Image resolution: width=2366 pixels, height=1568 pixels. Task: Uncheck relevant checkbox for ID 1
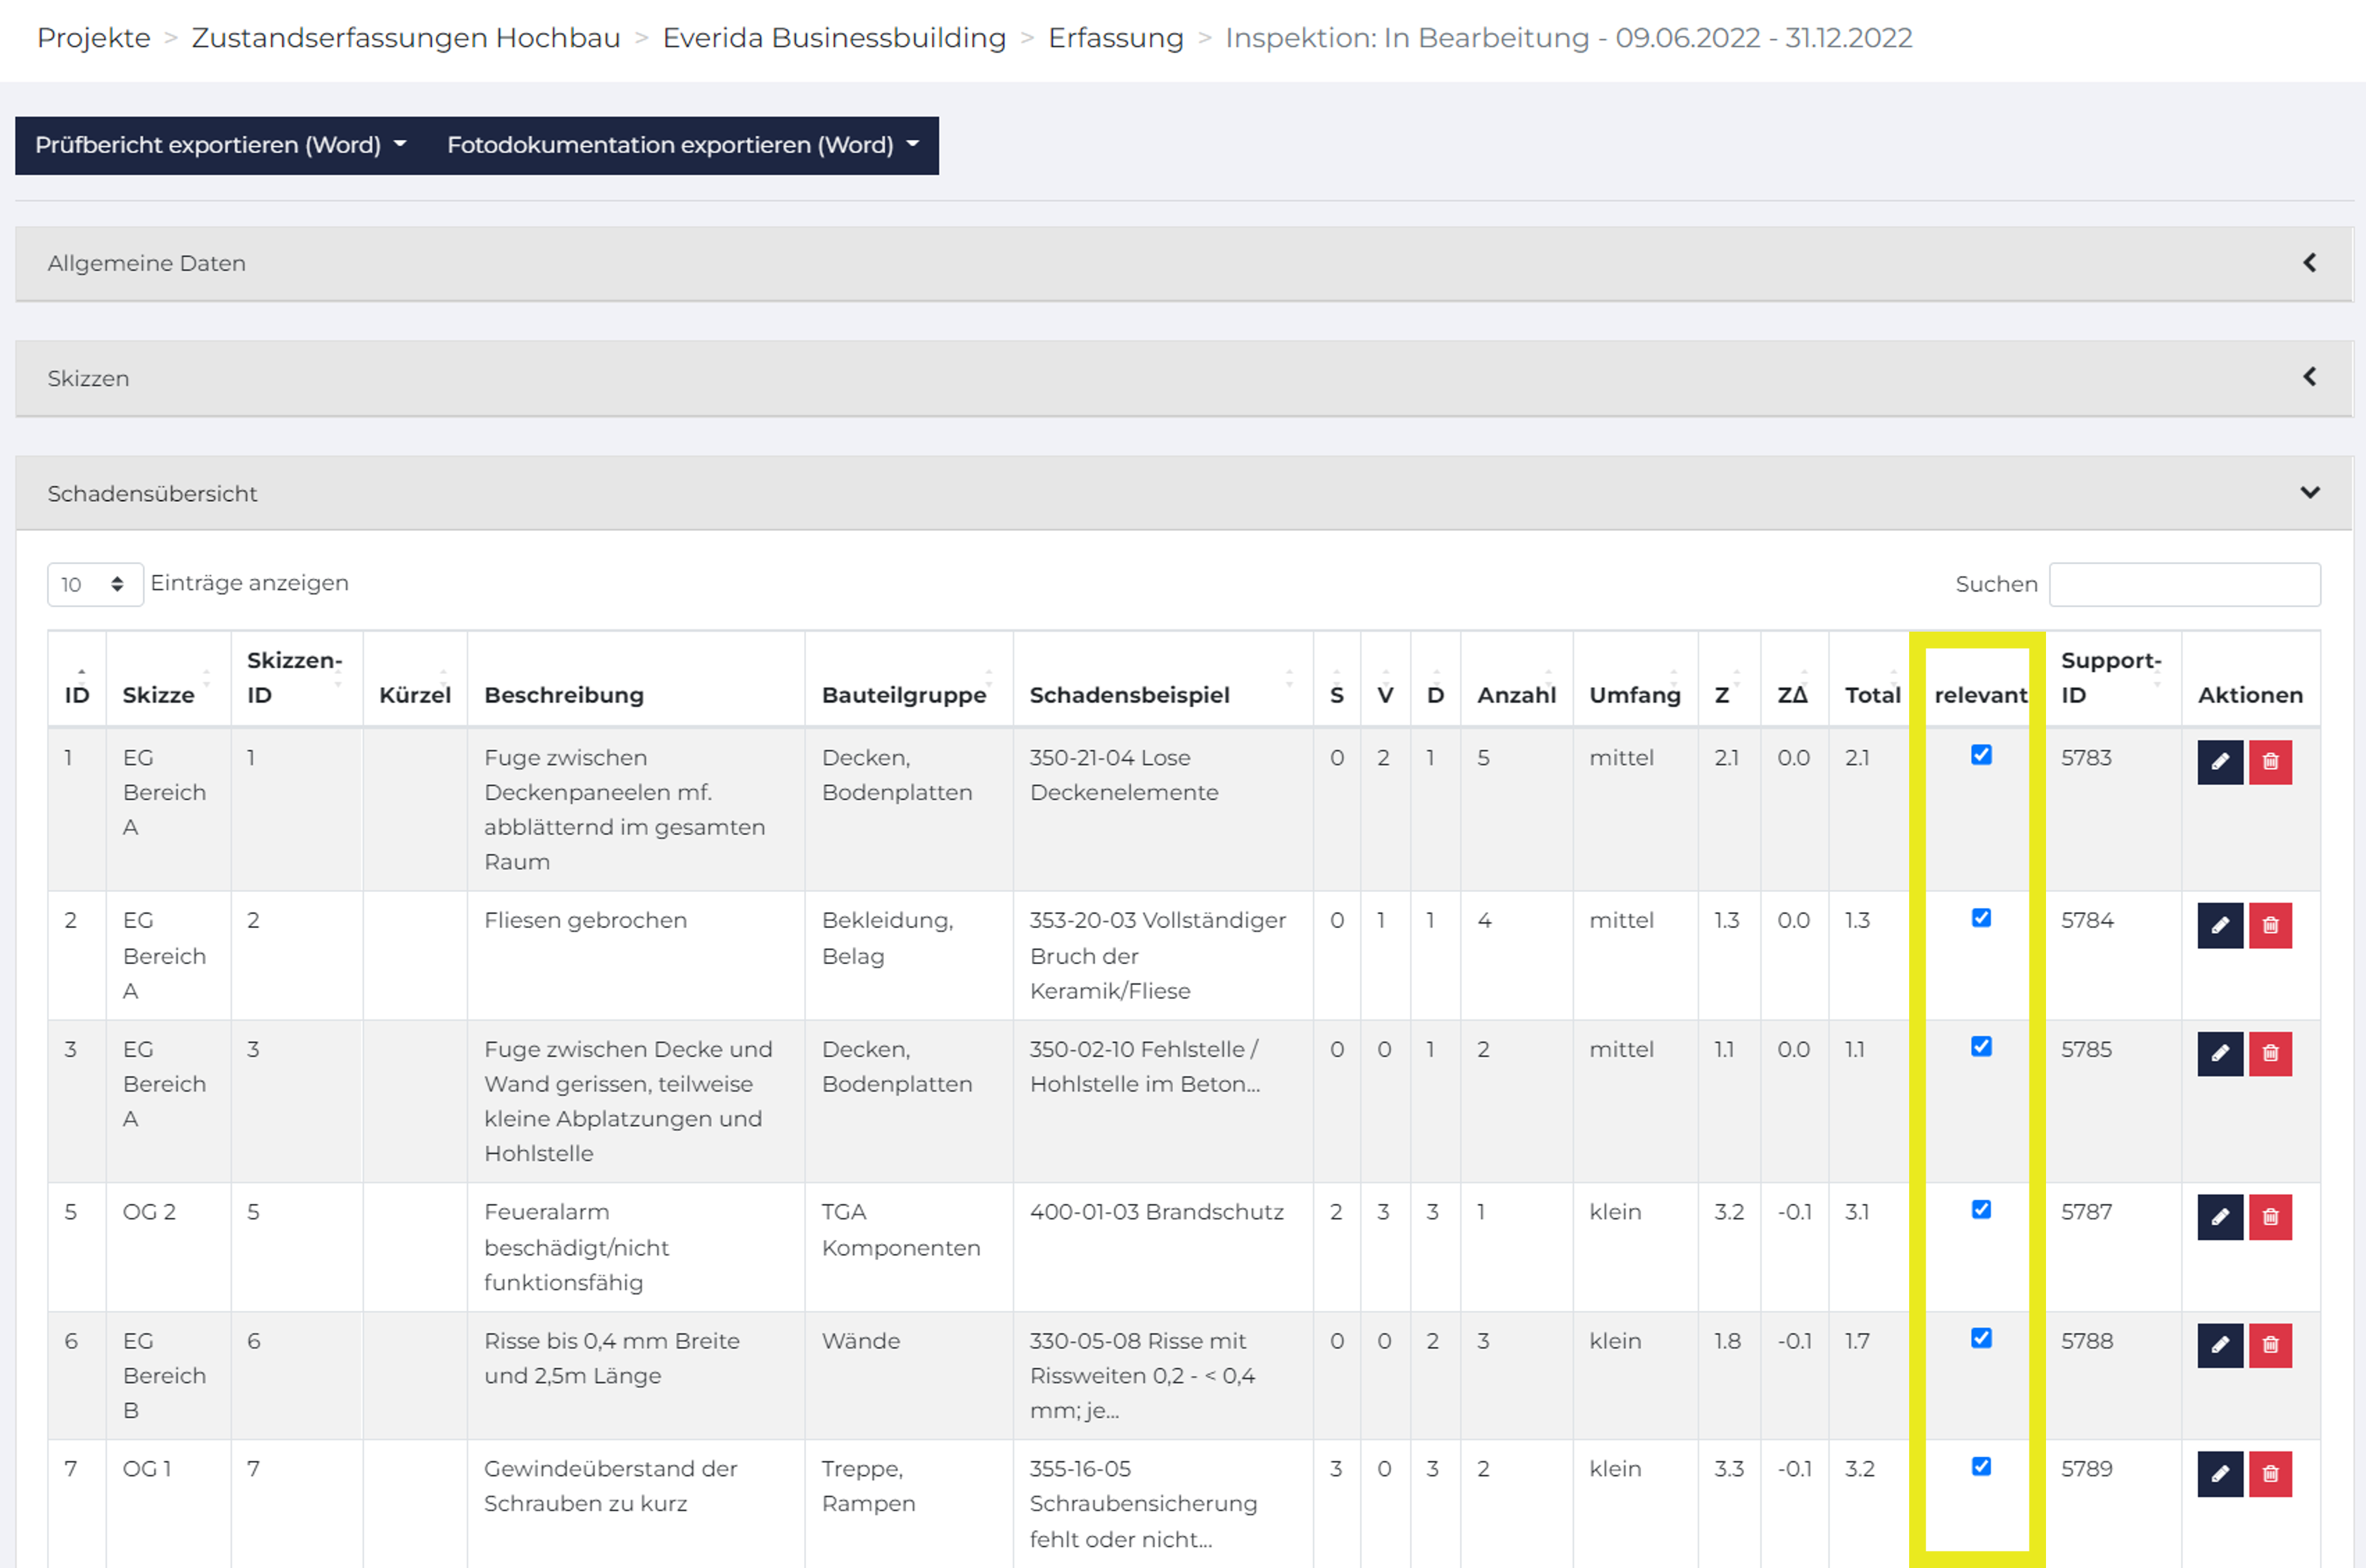coord(1981,755)
